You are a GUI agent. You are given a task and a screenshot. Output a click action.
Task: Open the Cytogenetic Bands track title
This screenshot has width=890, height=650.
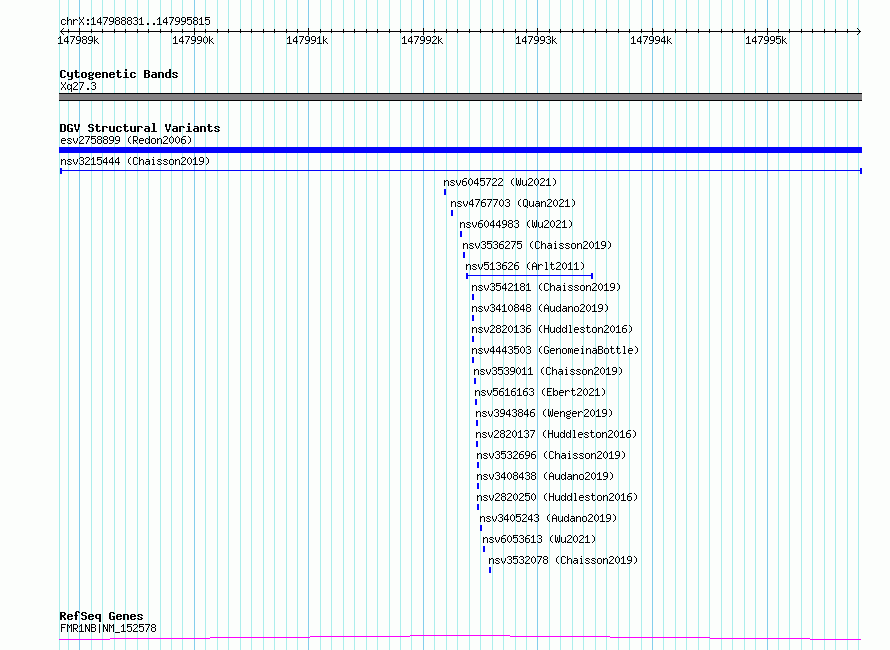tap(119, 74)
